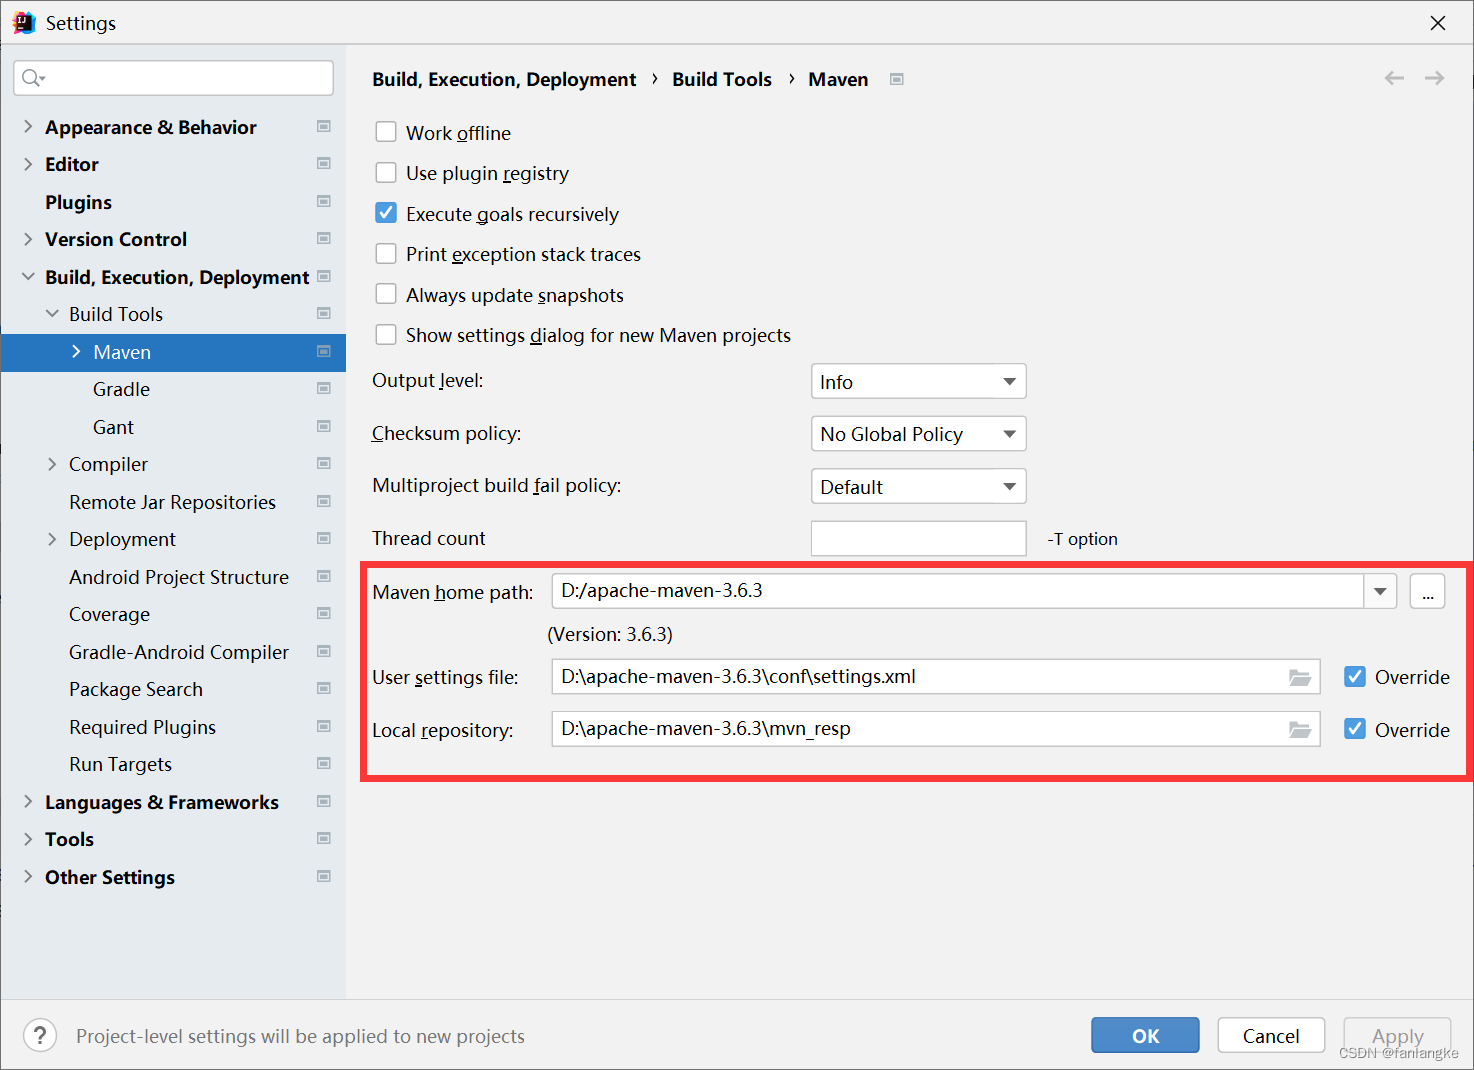Expand Appearance & Behavior section
The height and width of the screenshot is (1070, 1474).
[28, 126]
